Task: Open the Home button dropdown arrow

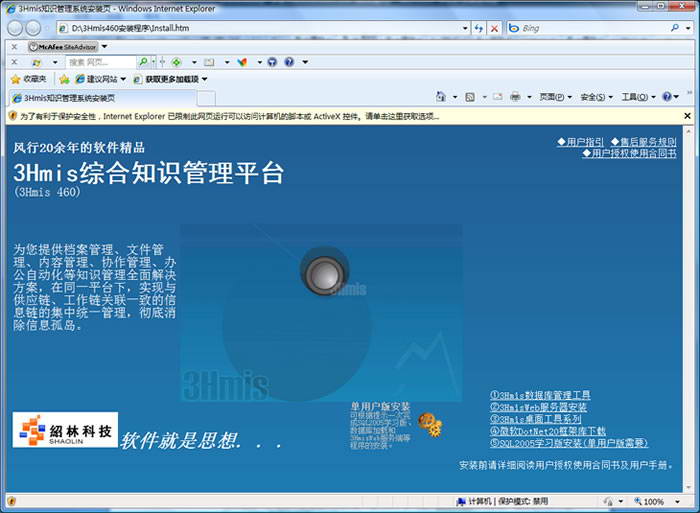Action: click(x=455, y=97)
